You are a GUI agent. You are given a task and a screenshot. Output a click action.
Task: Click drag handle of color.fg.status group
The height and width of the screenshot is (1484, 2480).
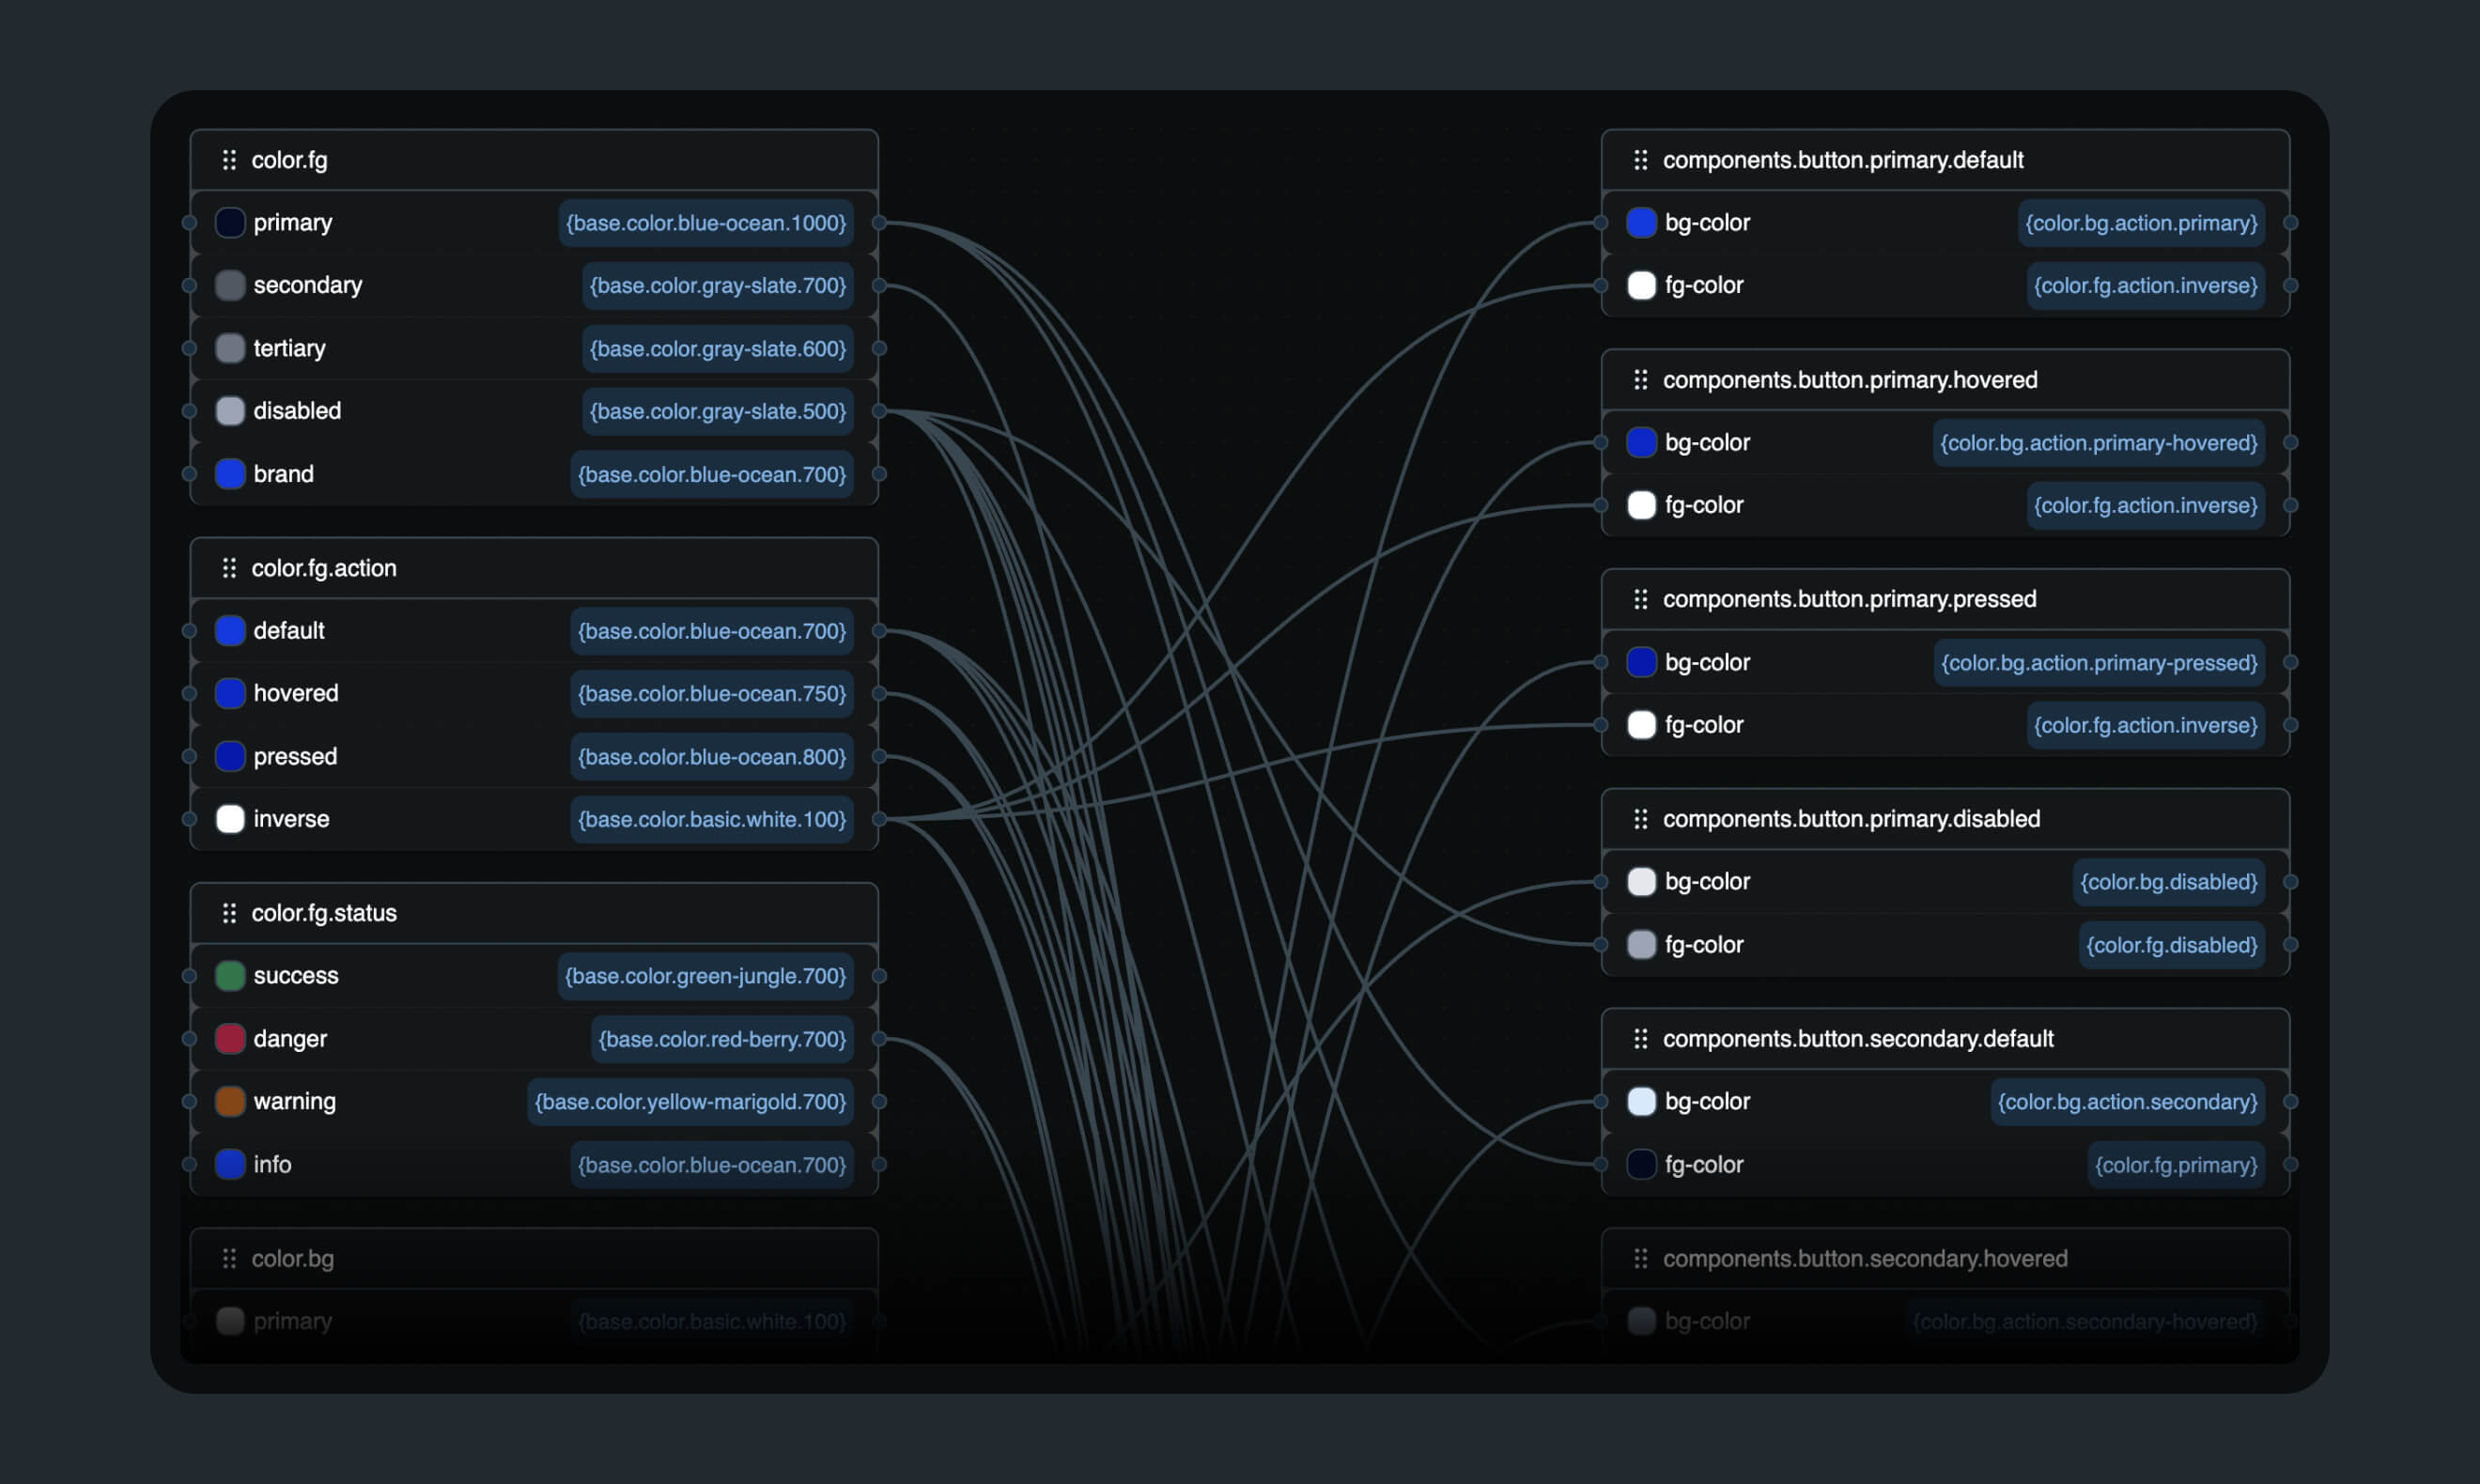[229, 913]
